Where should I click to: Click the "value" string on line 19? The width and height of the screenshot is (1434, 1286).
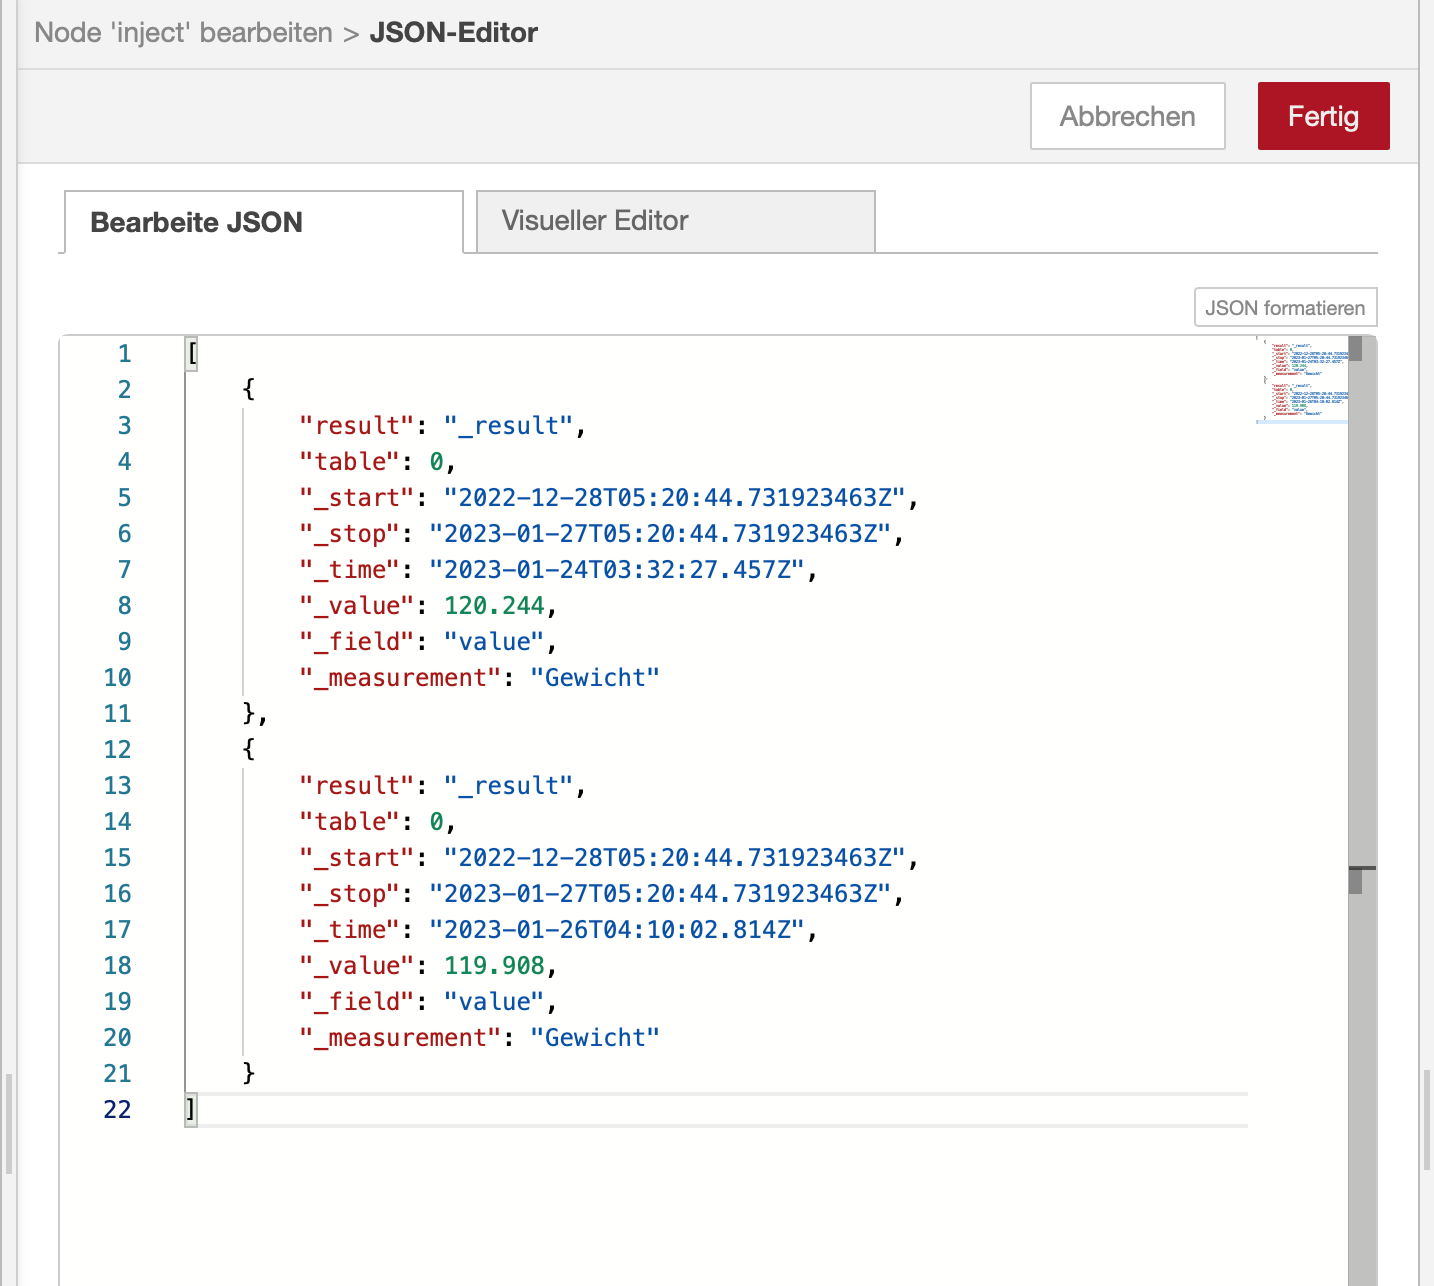tap(494, 1001)
